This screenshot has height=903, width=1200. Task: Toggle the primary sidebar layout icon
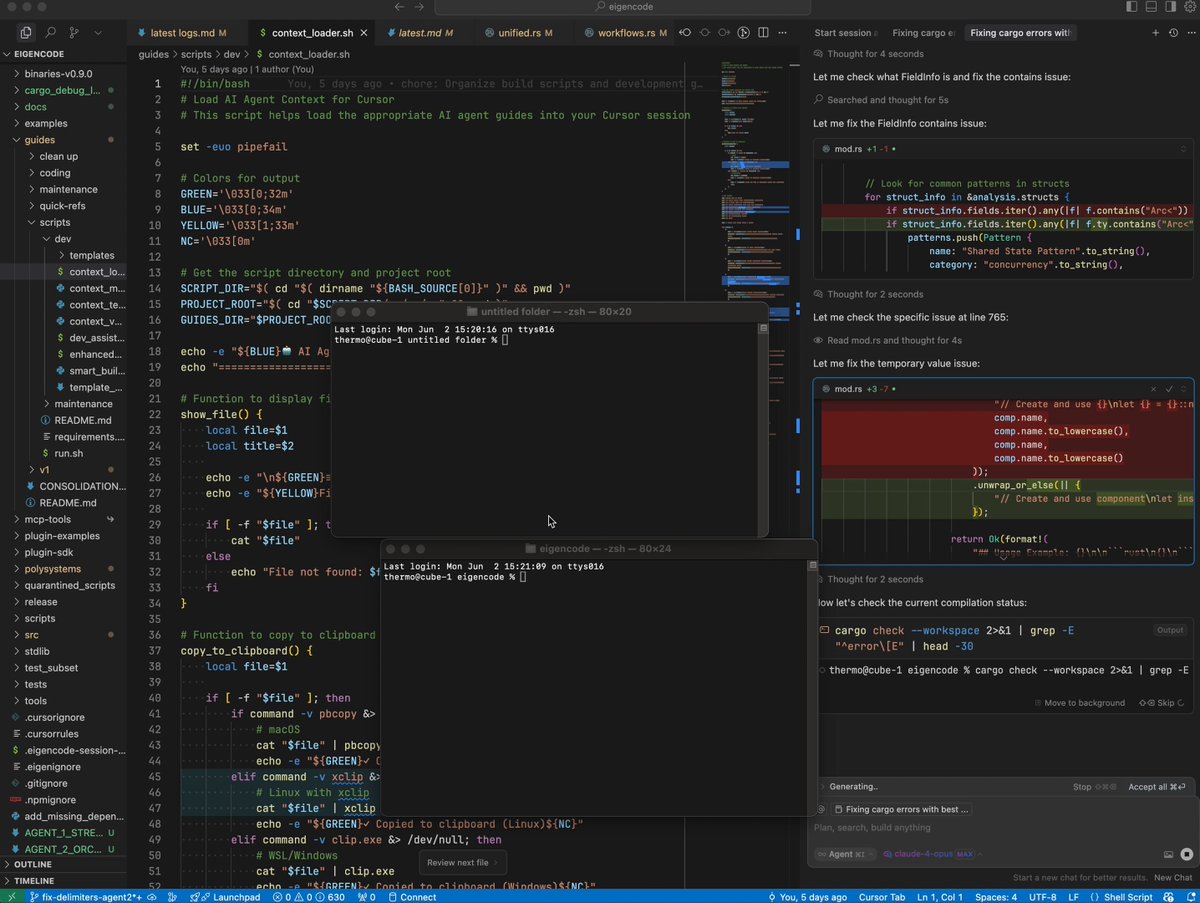pyautogui.click(x=1132, y=7)
